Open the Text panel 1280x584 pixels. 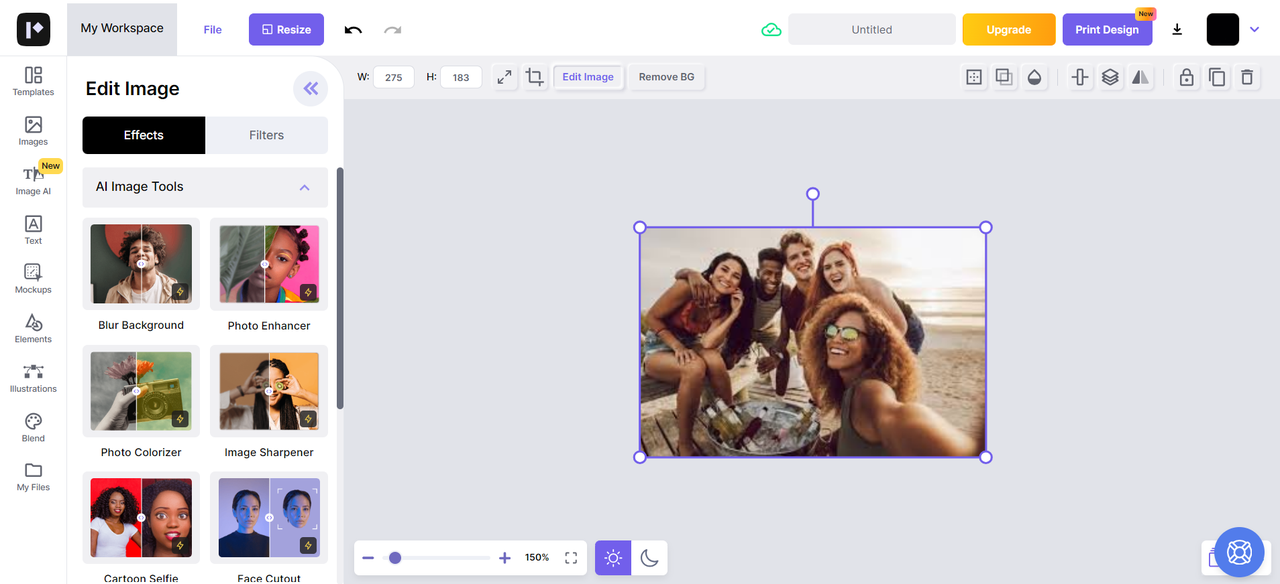pyautogui.click(x=33, y=230)
